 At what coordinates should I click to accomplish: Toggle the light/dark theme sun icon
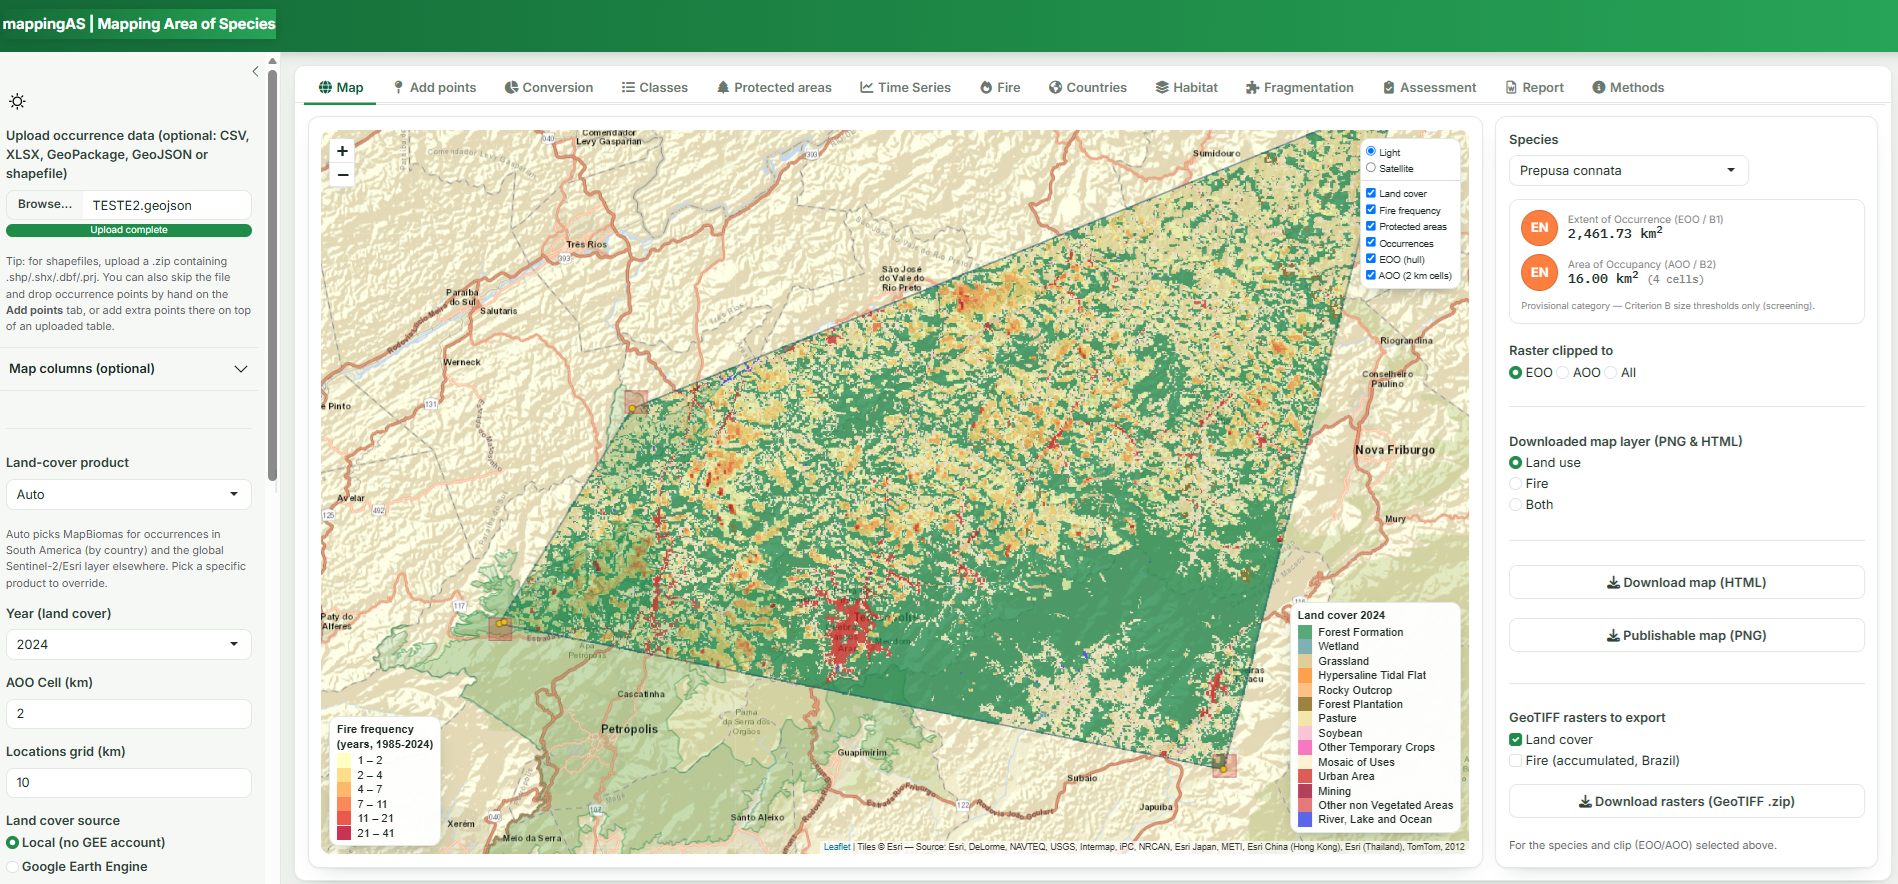(17, 101)
